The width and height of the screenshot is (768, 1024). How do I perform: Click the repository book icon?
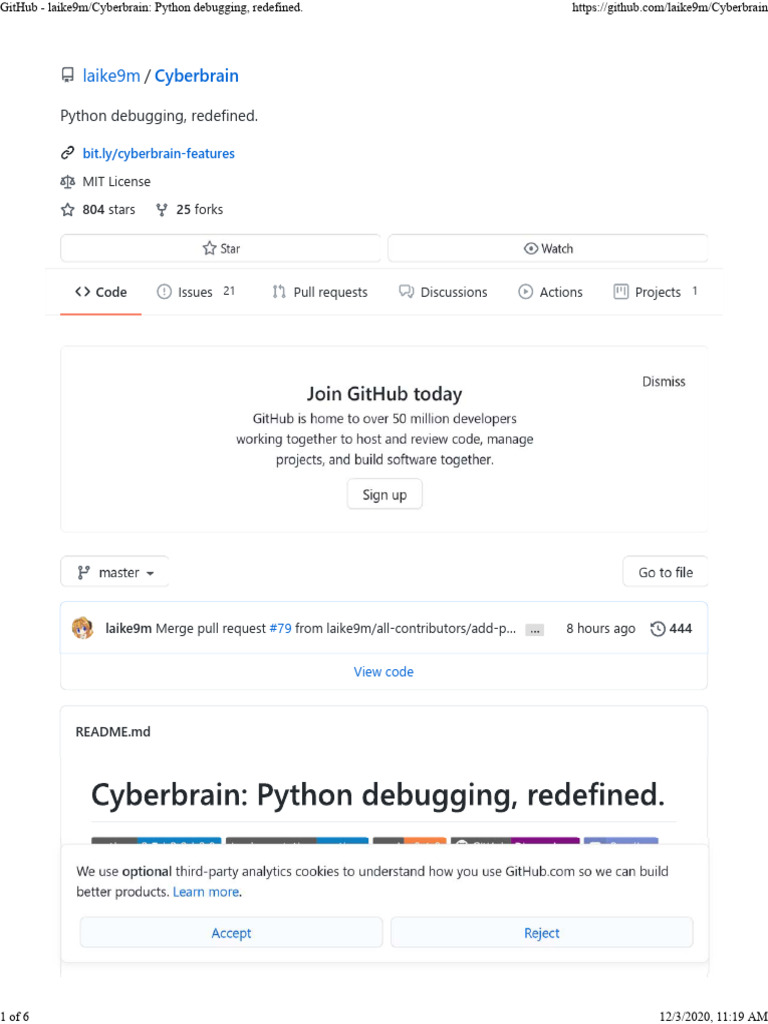[67, 76]
